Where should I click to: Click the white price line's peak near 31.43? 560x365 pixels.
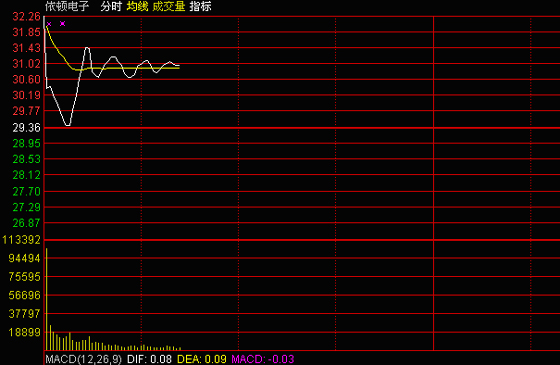tap(87, 48)
